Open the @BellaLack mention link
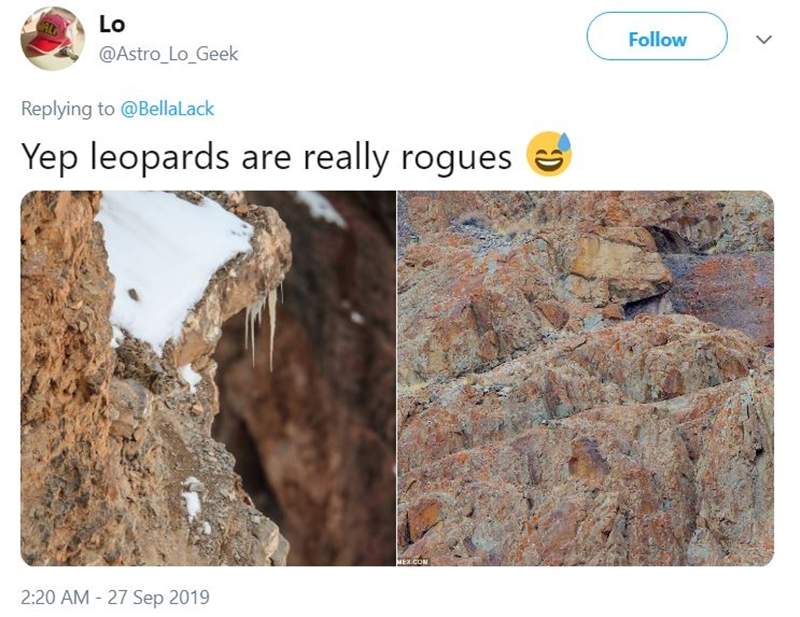 [167, 109]
